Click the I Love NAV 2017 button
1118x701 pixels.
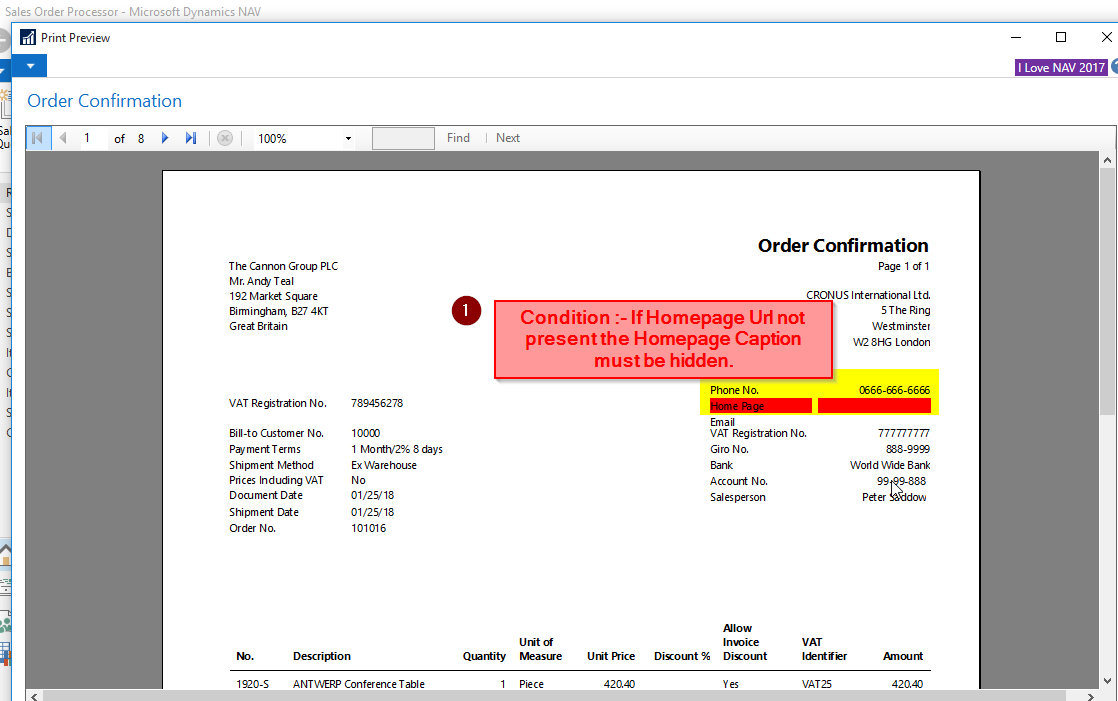point(1059,67)
